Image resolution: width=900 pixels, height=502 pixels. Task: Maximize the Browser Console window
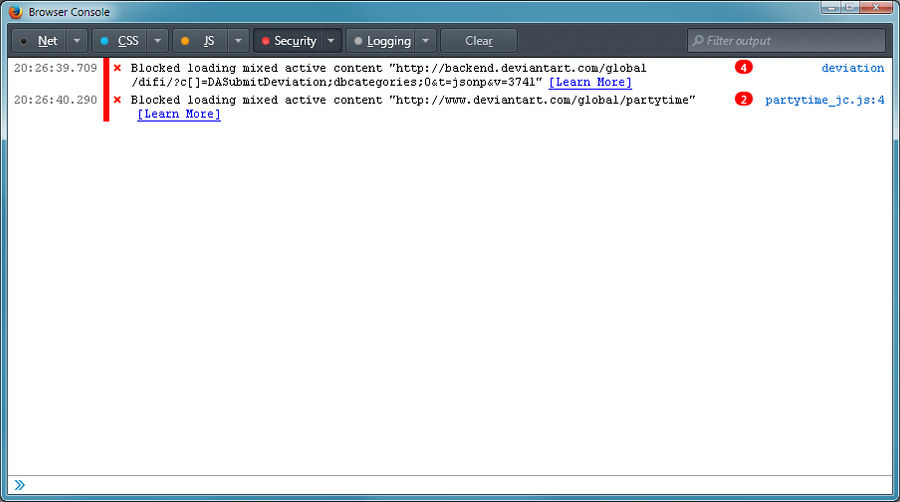[x=850, y=7]
